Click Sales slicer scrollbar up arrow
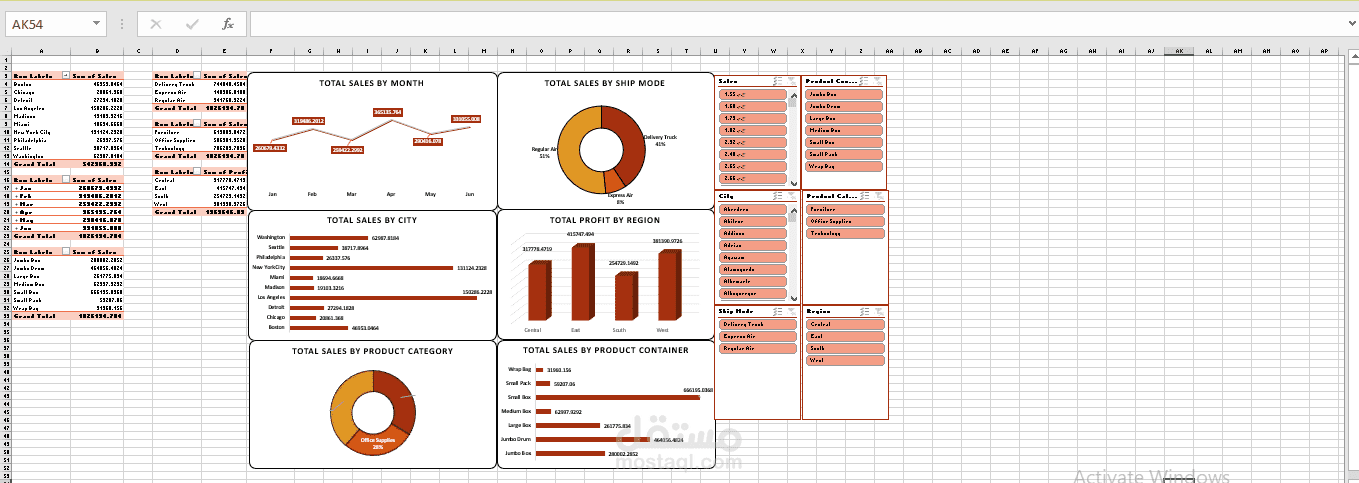Screen dimensions: 1359x483 [x=794, y=96]
